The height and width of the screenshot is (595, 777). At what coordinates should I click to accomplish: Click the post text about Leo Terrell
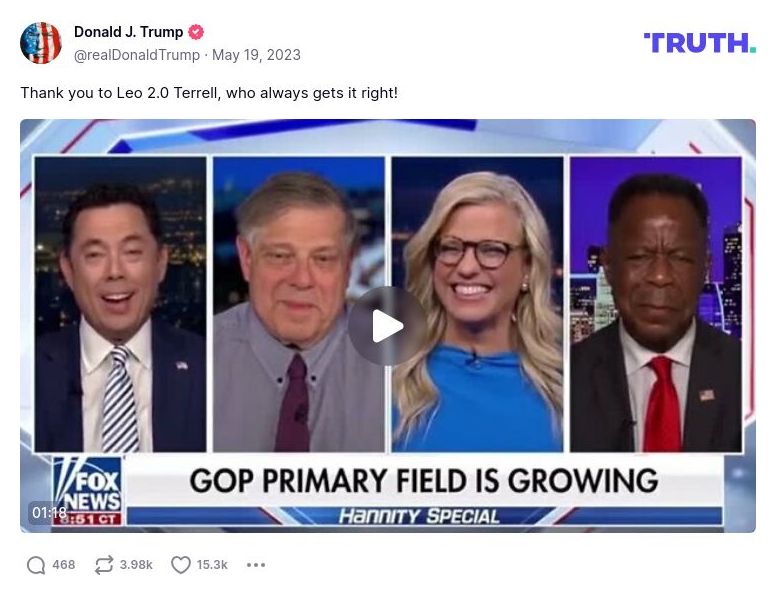pyautogui.click(x=209, y=93)
